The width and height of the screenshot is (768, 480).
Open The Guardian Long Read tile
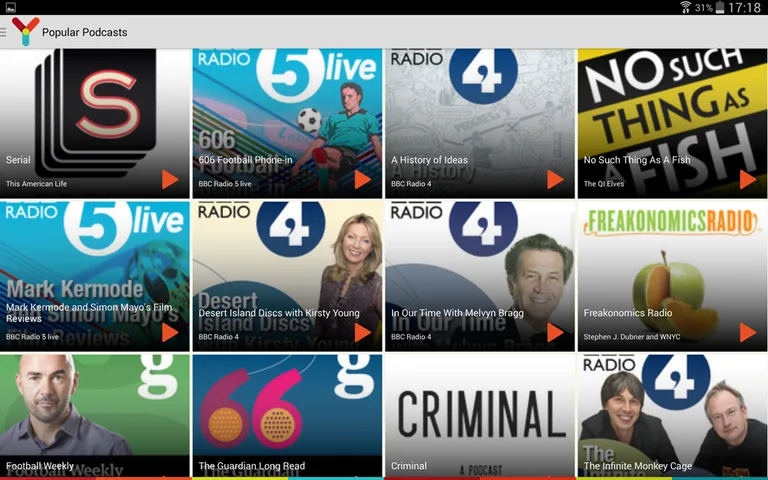coord(287,416)
